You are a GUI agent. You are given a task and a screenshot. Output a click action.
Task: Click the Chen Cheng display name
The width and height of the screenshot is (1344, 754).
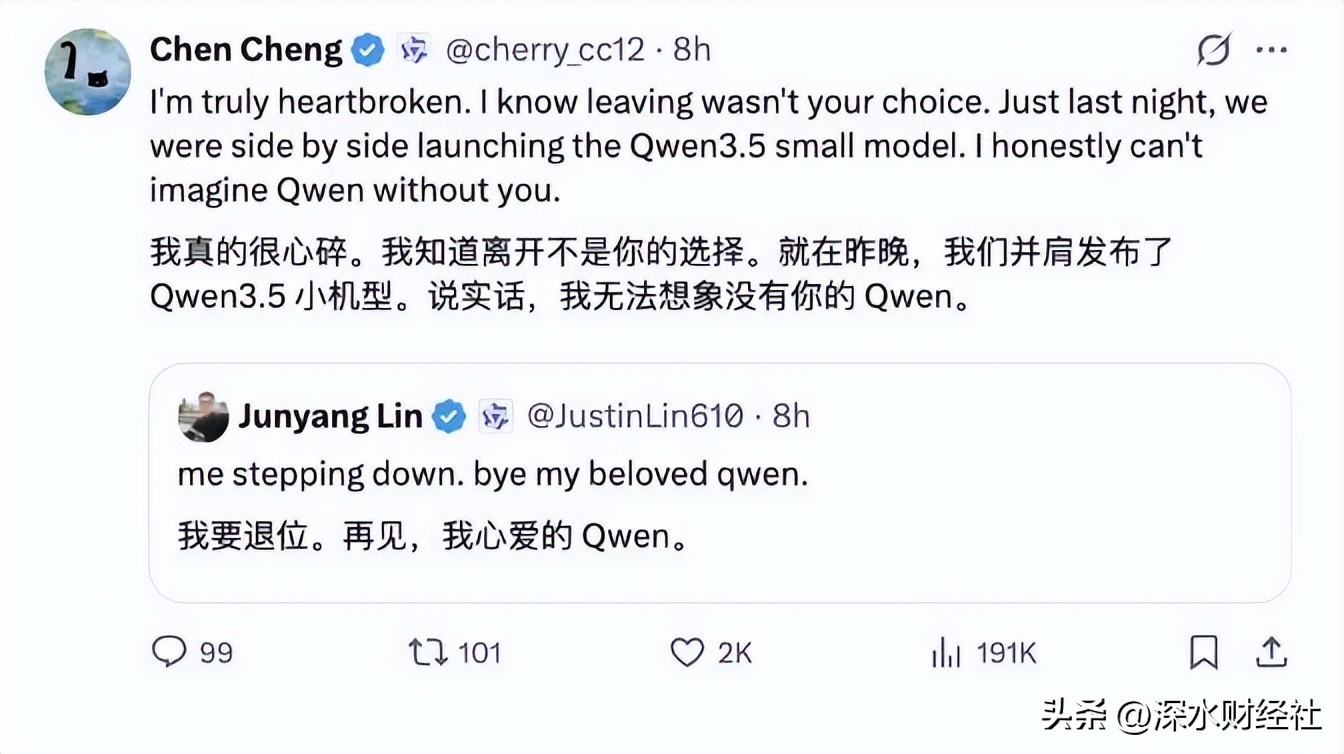click(246, 49)
